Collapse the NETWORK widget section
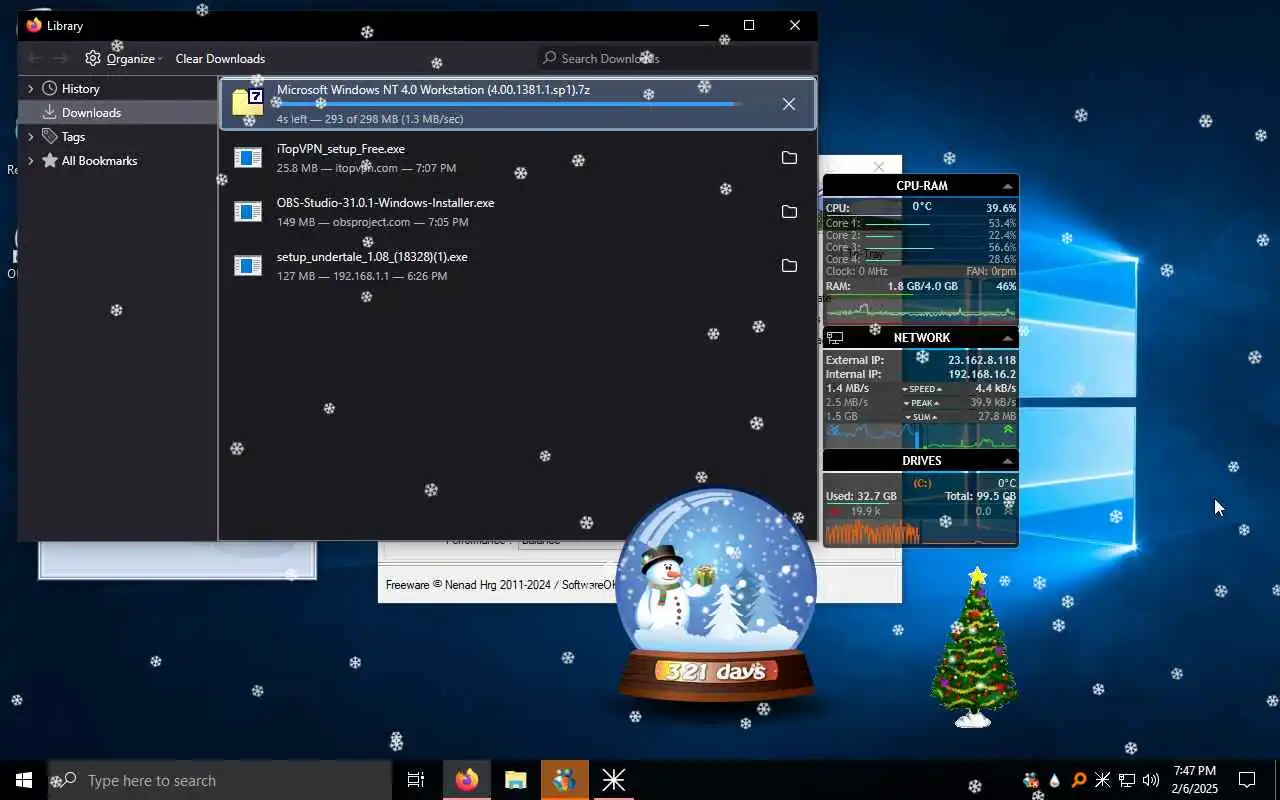This screenshot has width=1280, height=800. pos(1007,338)
